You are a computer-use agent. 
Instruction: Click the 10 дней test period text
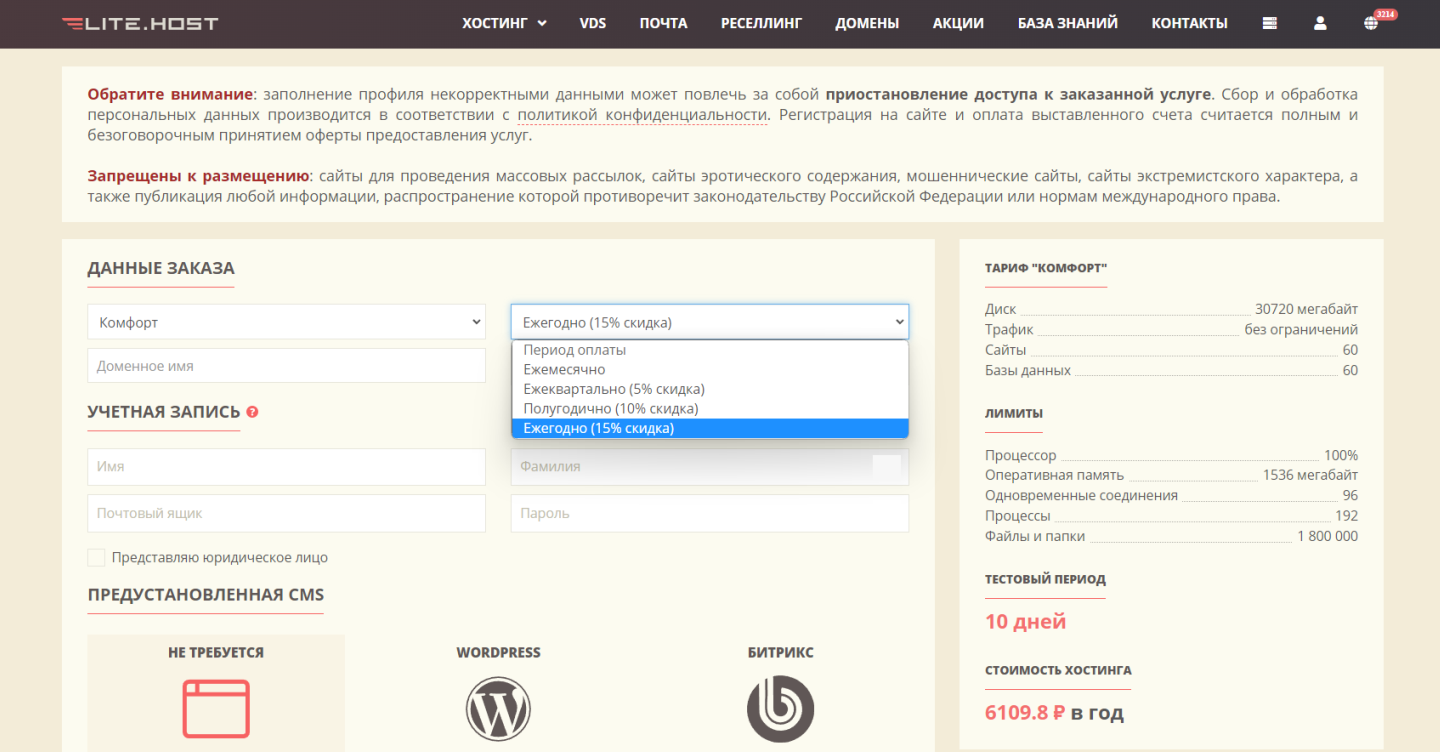pos(1025,621)
